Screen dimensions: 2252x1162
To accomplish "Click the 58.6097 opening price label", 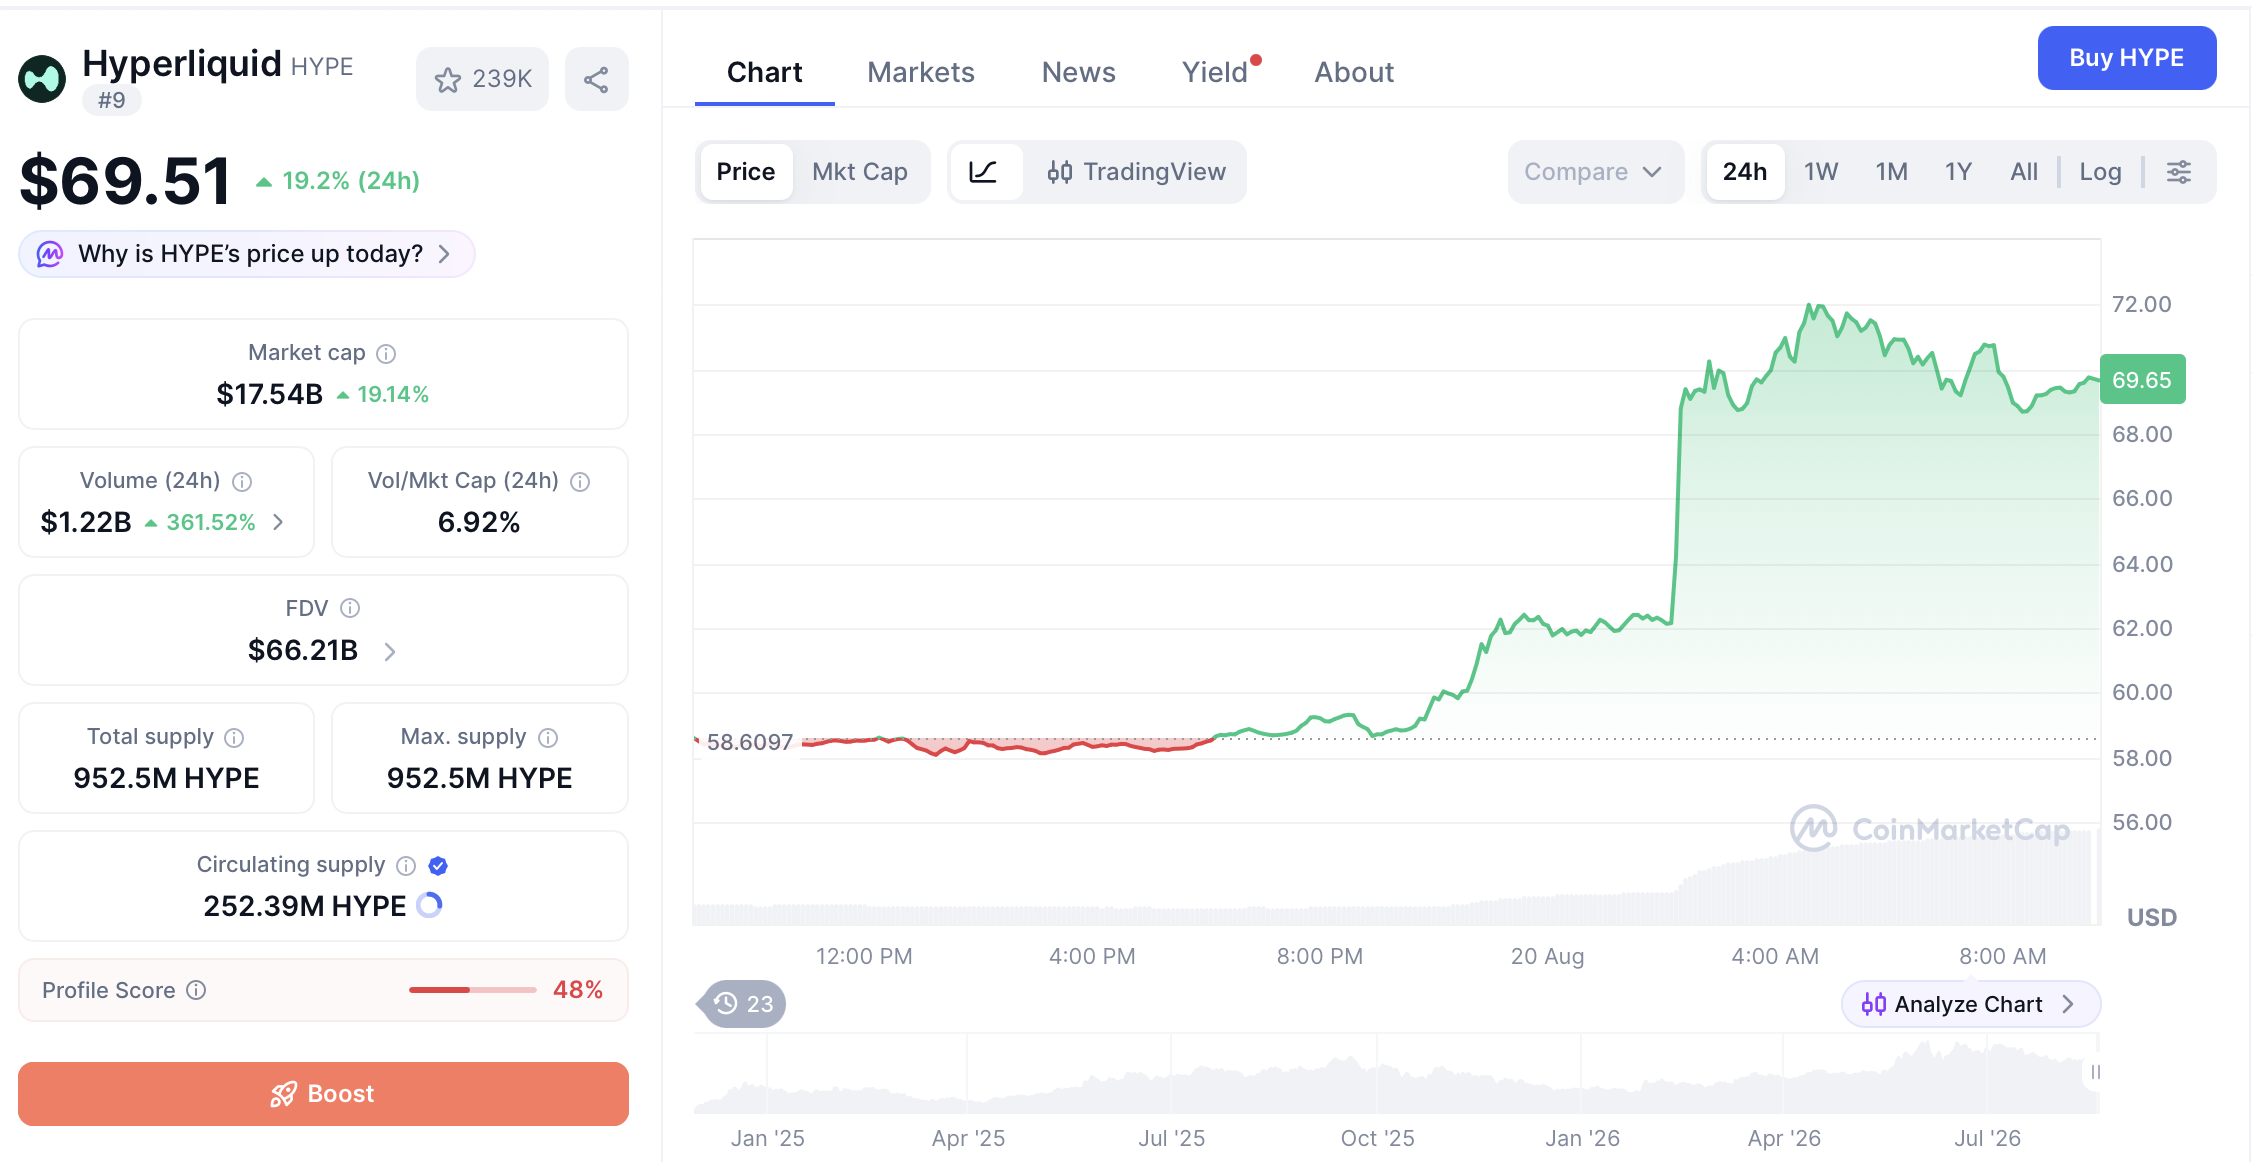I will (750, 742).
